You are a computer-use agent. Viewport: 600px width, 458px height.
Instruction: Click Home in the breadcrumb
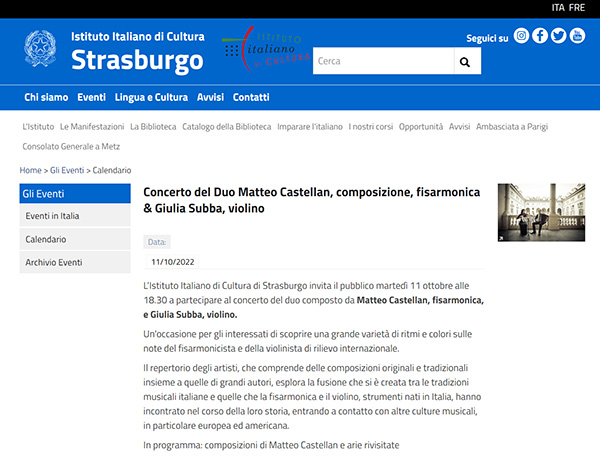point(31,170)
